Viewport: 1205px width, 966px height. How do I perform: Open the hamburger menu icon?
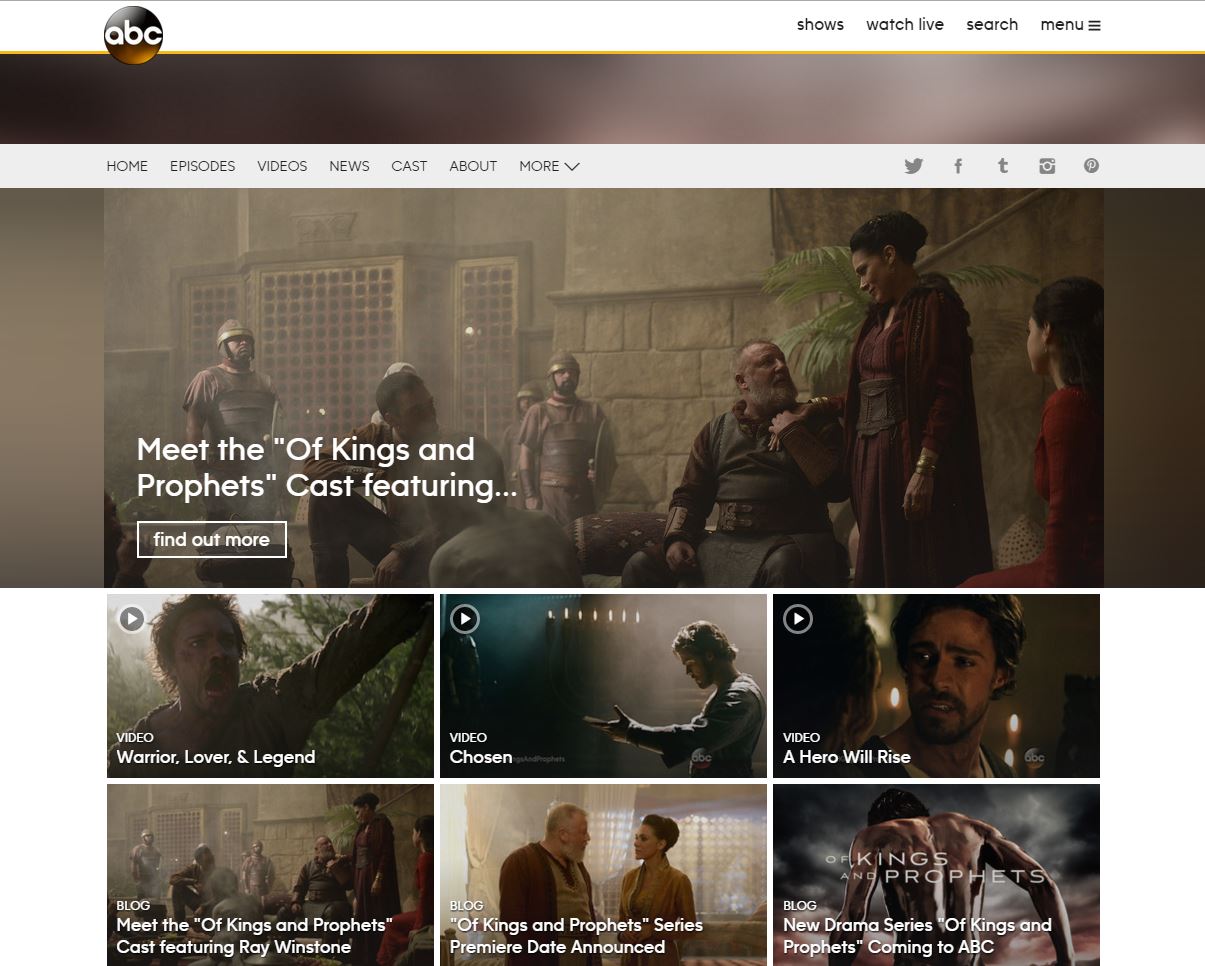[x=1094, y=26]
